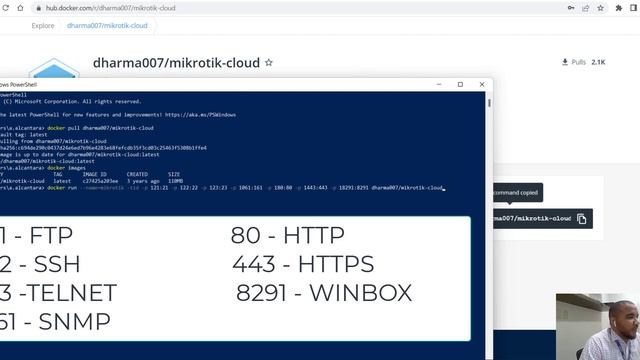Open saved passwords key icon
Image resolution: width=640 pixels, height=360 pixels.
[x=571, y=8]
